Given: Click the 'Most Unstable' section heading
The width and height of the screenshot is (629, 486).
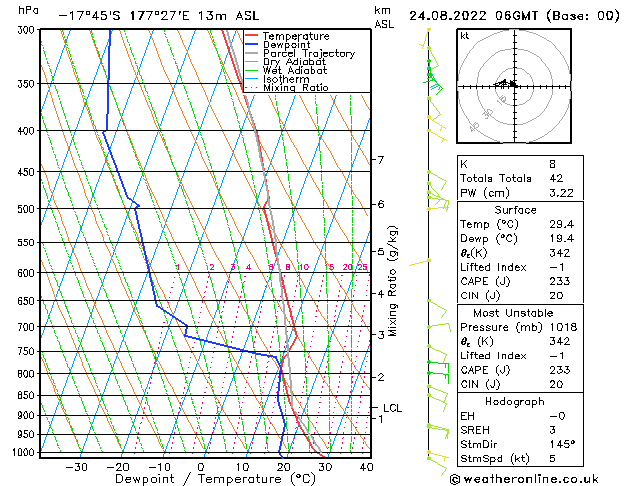Looking at the screenshot, I should [x=513, y=313].
